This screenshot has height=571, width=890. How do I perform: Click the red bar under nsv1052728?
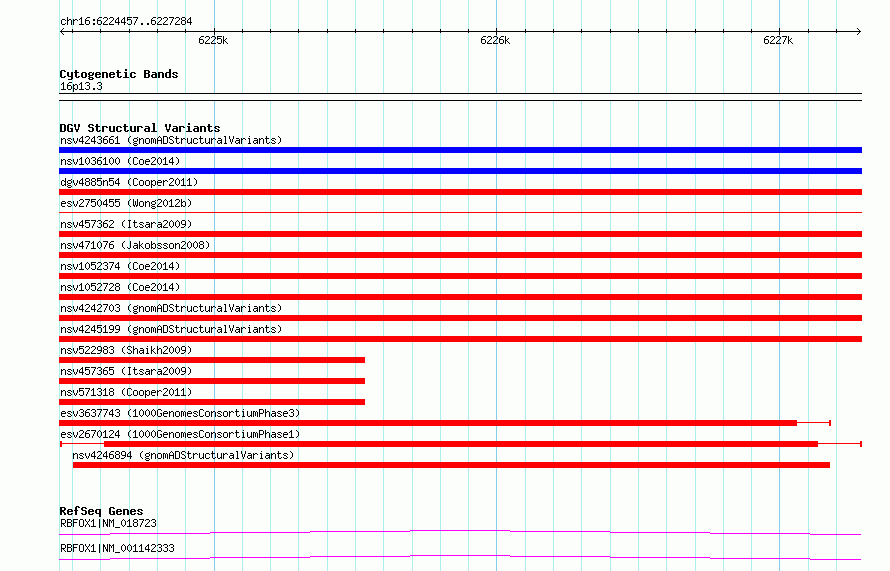coord(460,297)
